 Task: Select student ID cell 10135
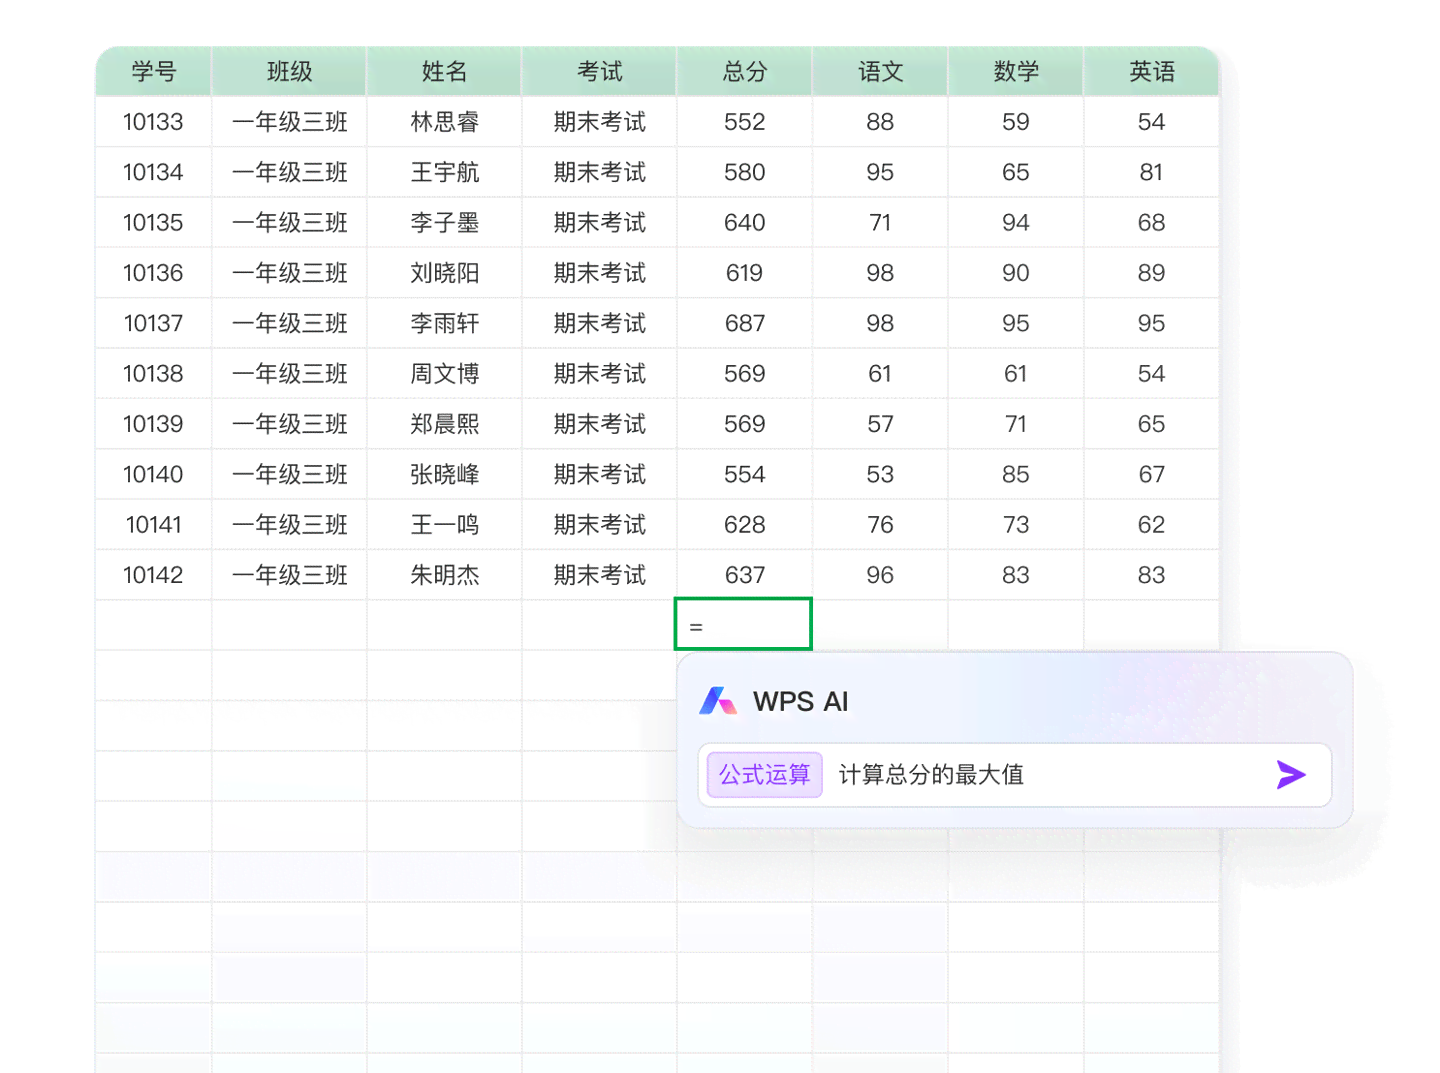[154, 222]
